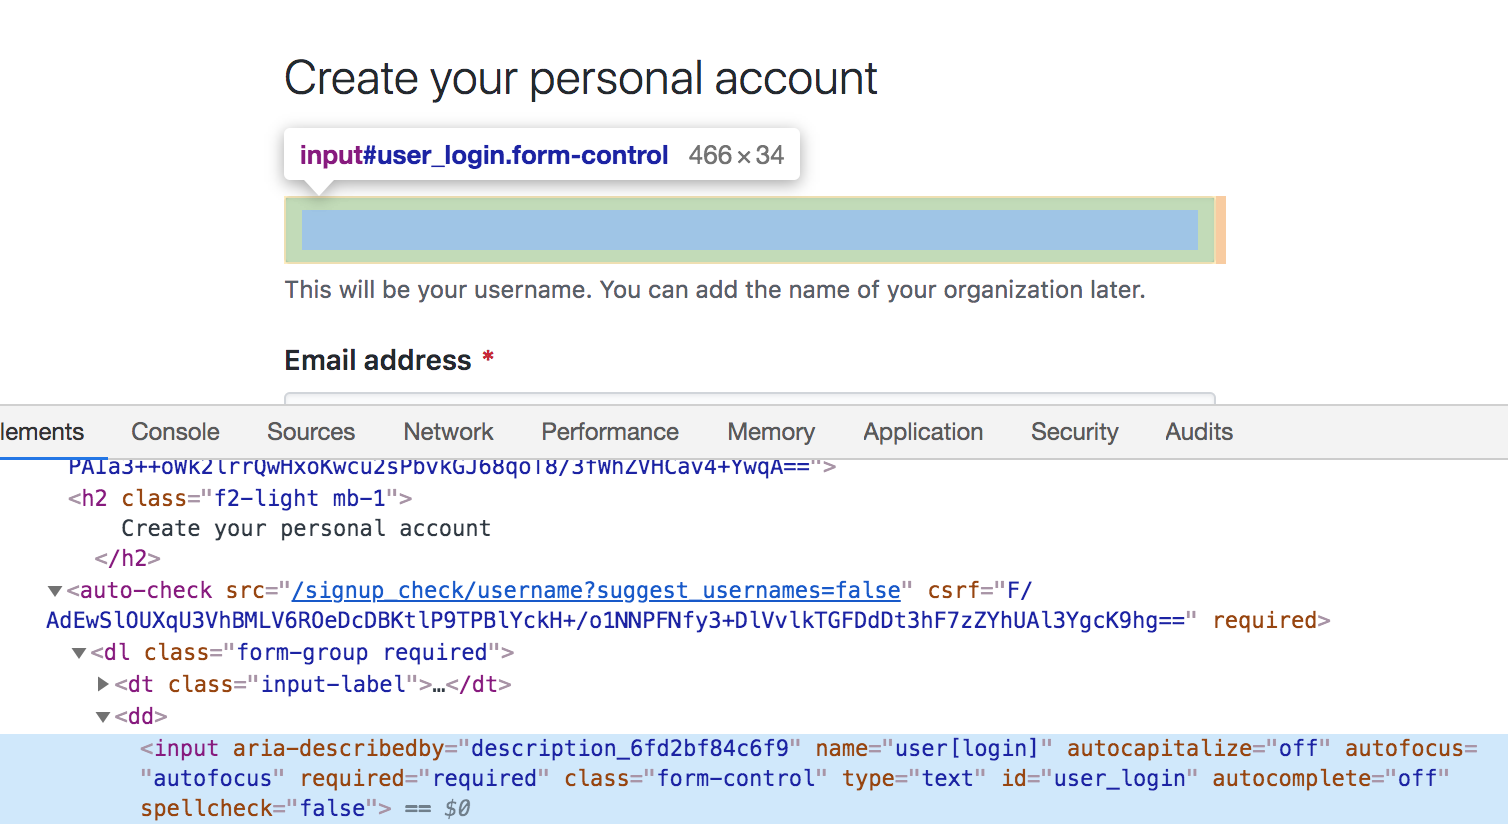
Task: Collapse the dl form-group node
Action: click(79, 653)
